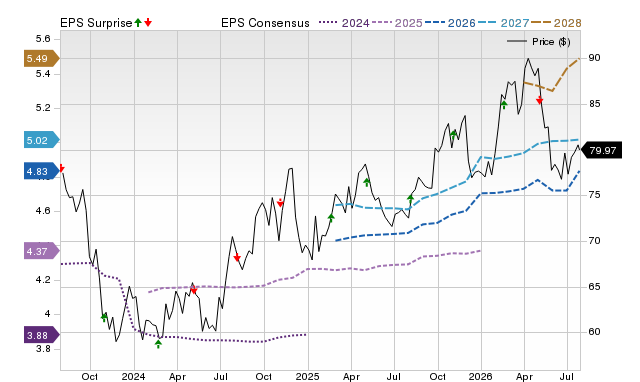The height and width of the screenshot is (382, 640).
Task: Click the 5.6 left axis label
Action: click(x=43, y=39)
